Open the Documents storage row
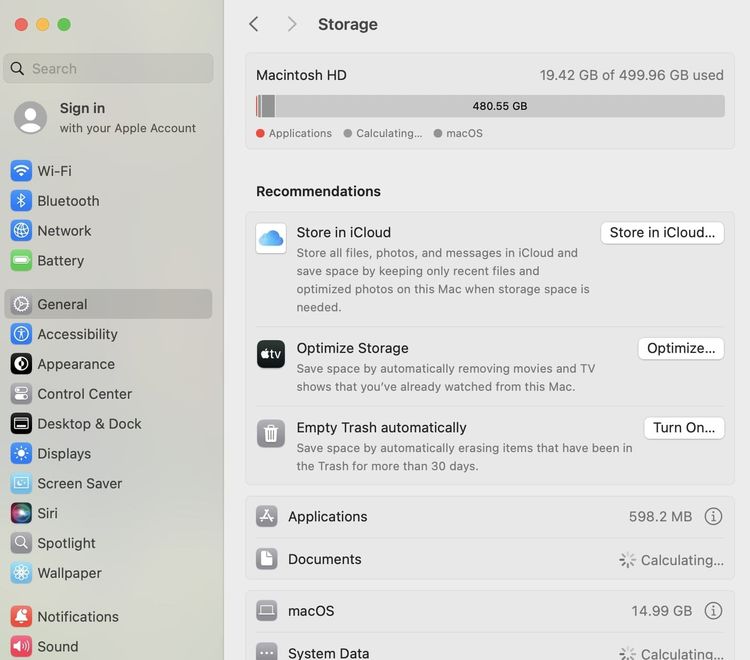Viewport: 750px width, 660px height. click(490, 559)
